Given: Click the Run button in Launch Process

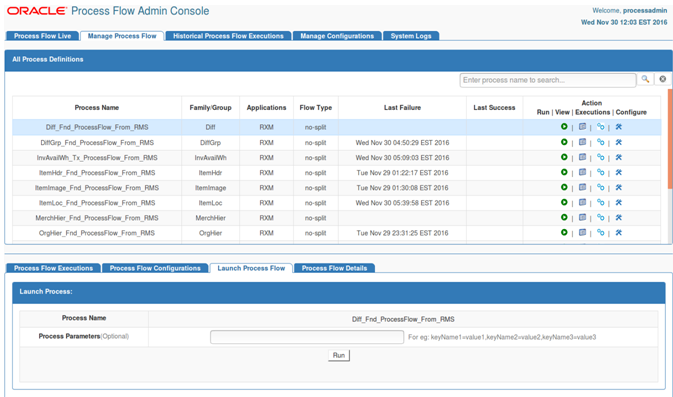Looking at the screenshot, I should click(339, 355).
